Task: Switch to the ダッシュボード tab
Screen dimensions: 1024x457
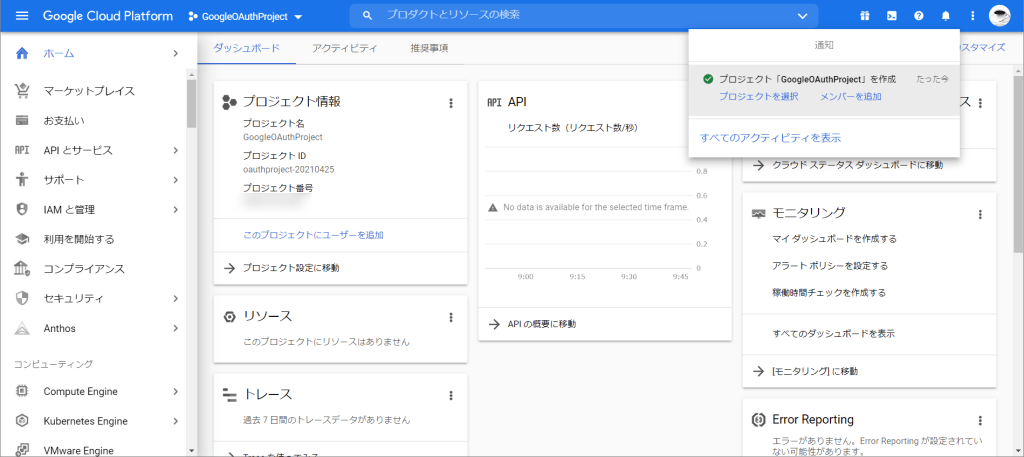Action: [247, 48]
